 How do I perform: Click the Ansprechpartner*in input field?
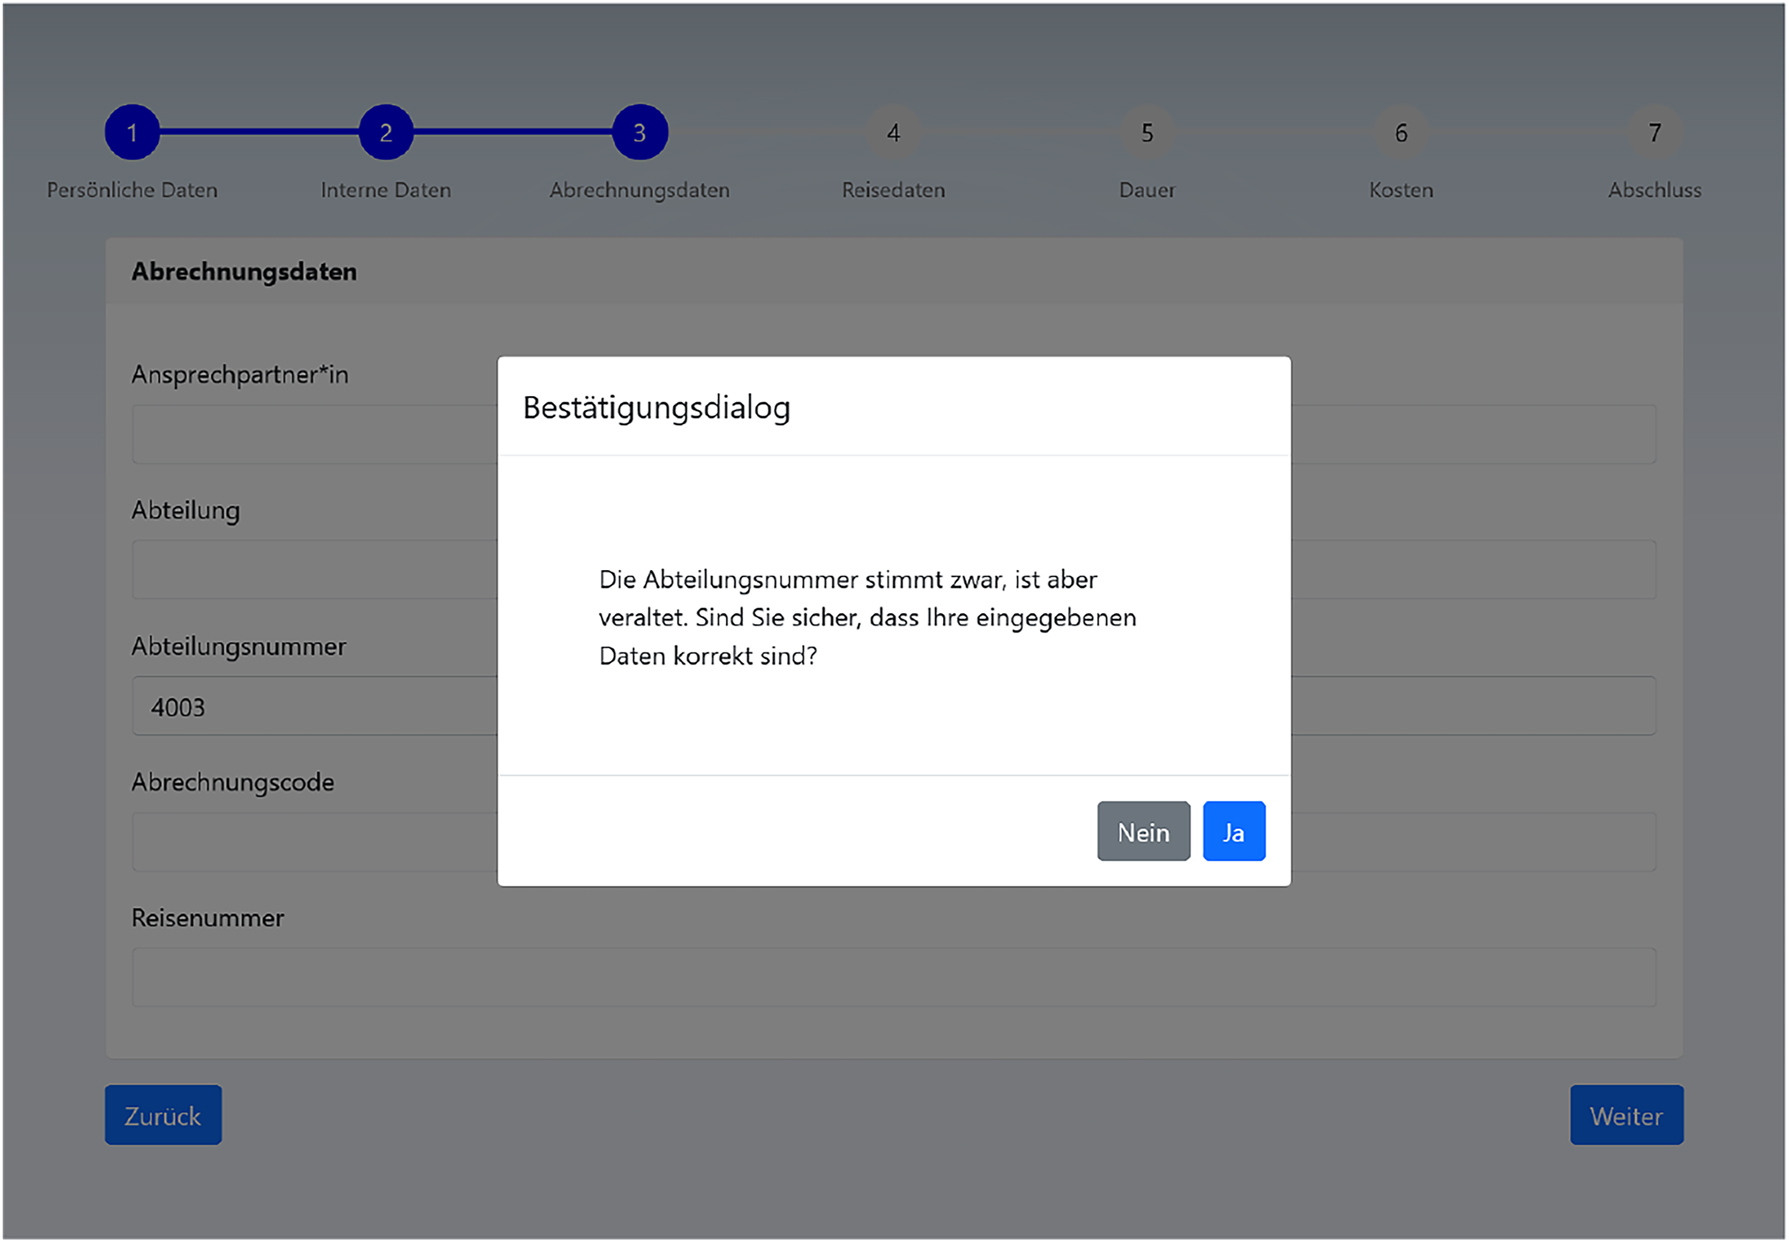pyautogui.click(x=300, y=434)
